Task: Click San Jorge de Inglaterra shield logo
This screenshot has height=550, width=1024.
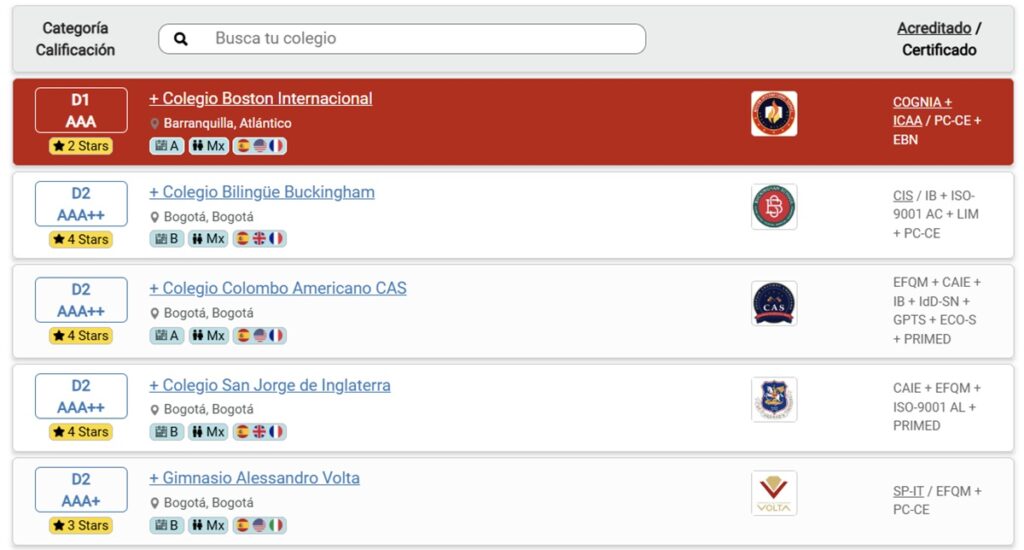Action: [x=774, y=399]
